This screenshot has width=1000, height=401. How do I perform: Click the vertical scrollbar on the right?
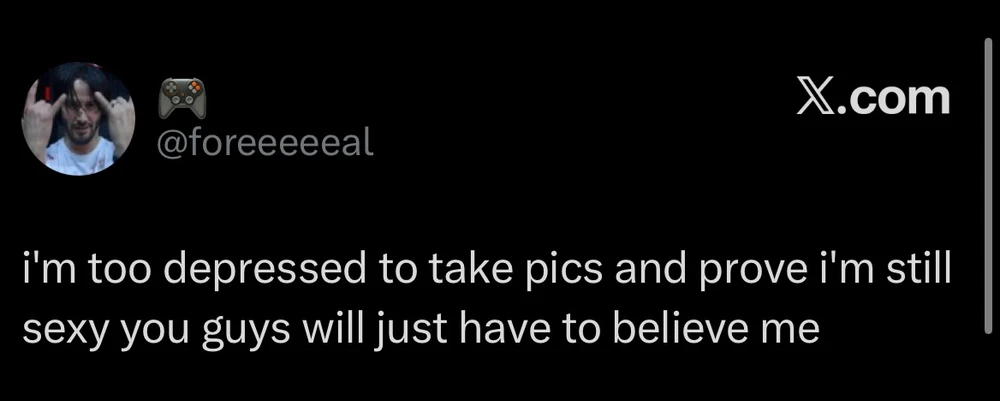(x=989, y=185)
